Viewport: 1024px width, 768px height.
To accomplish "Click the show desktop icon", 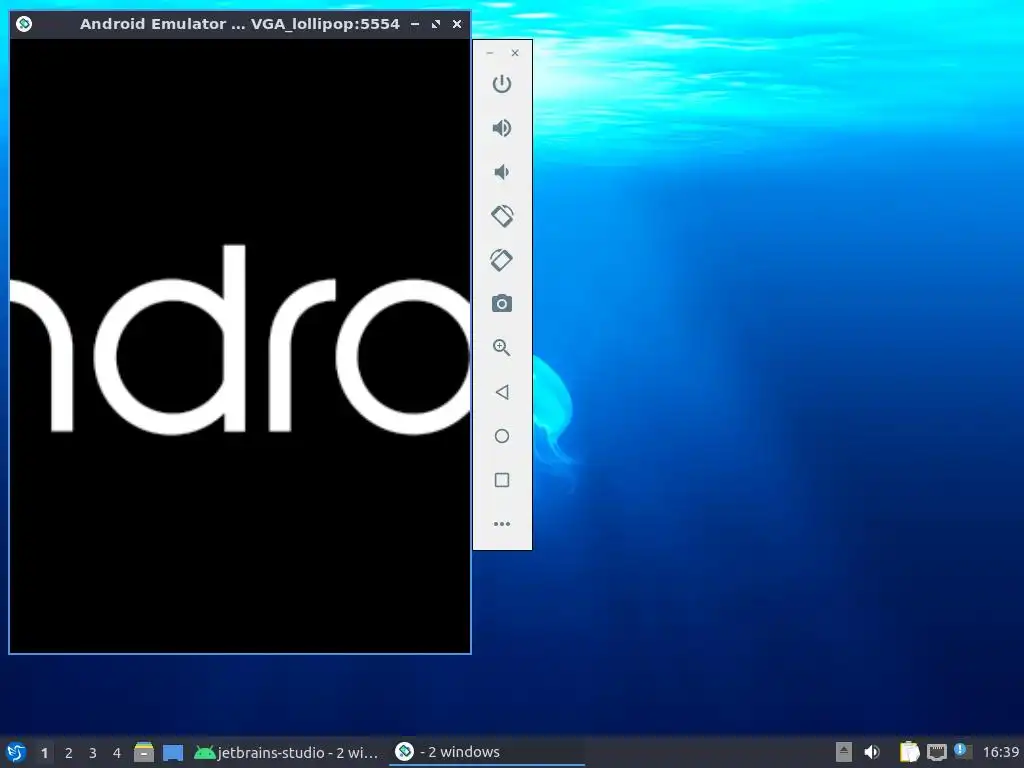I will (x=173, y=752).
